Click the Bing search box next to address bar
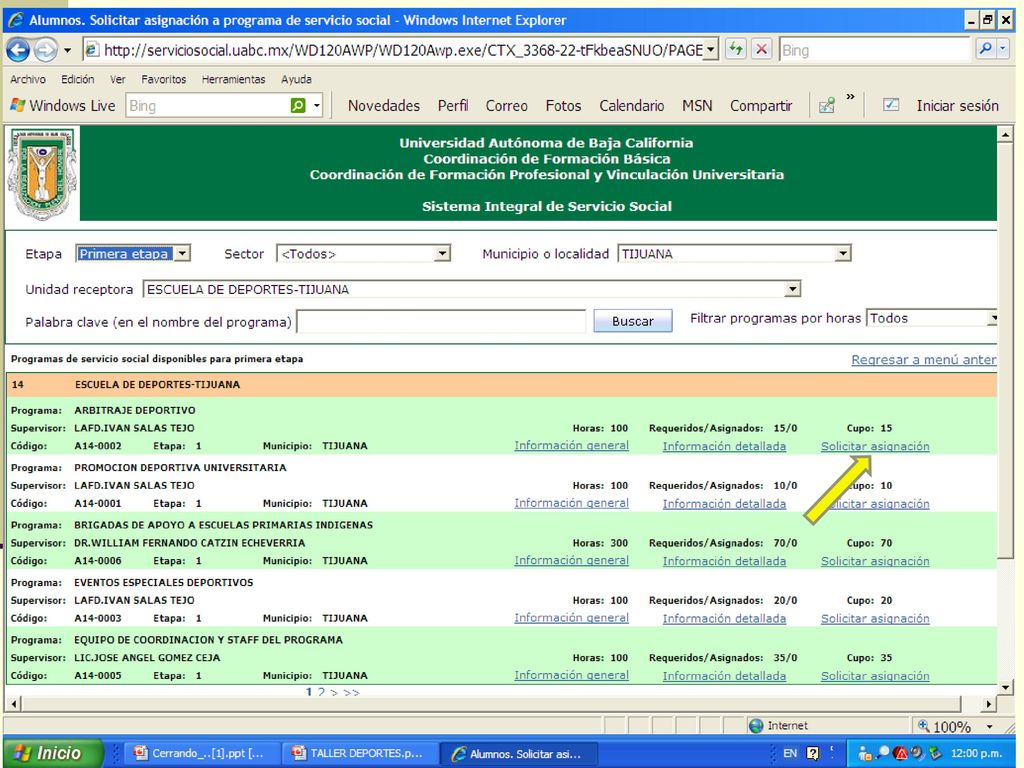 click(874, 50)
